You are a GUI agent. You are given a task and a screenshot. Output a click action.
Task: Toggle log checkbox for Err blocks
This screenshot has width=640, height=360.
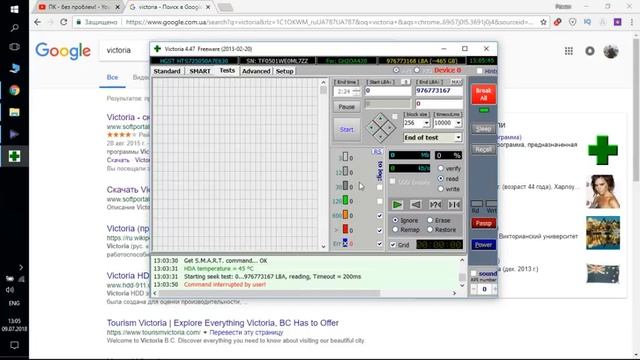tap(380, 244)
